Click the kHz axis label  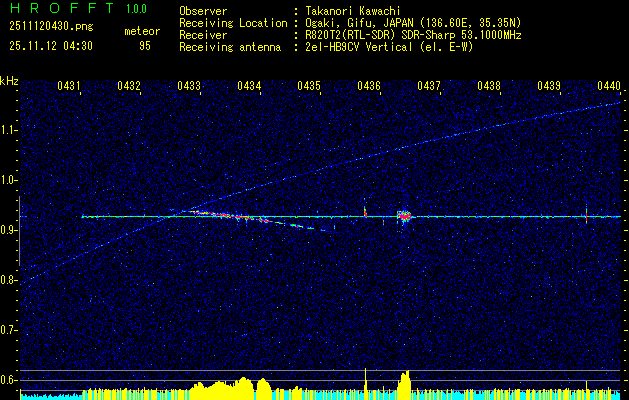click(x=9, y=81)
